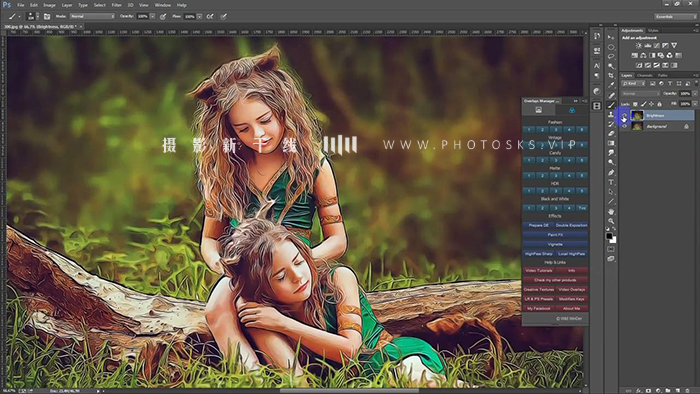Click the black foreground color swatch

(609, 236)
